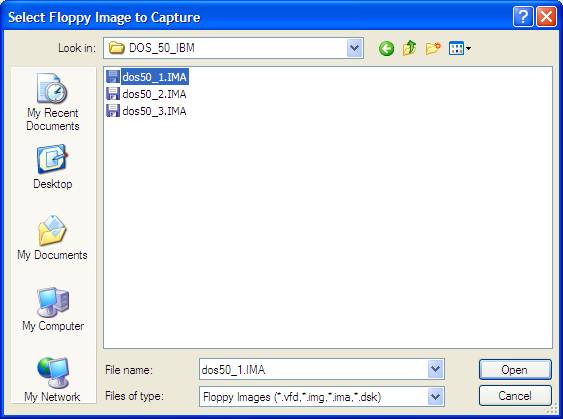The height and width of the screenshot is (419, 563).
Task: Go back using the green arrow icon
Action: [386, 48]
